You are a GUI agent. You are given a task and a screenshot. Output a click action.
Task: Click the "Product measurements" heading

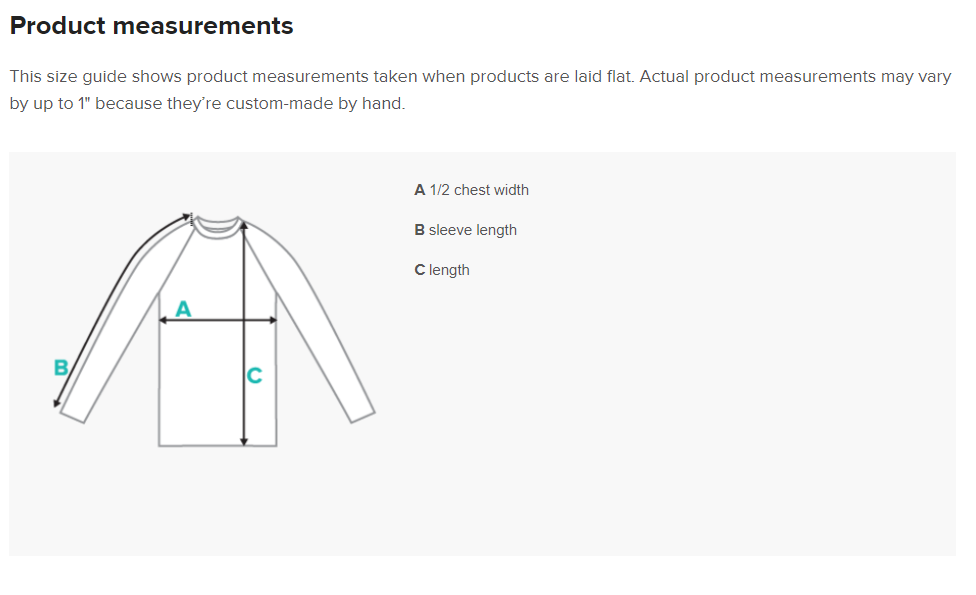point(152,26)
